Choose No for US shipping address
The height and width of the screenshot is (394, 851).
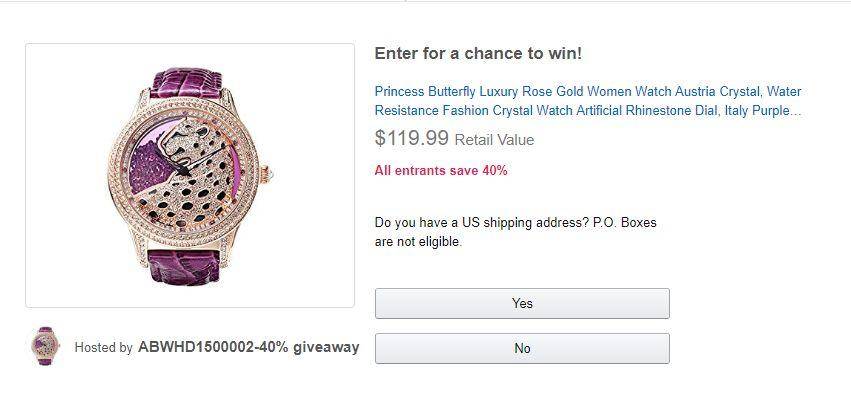click(522, 348)
